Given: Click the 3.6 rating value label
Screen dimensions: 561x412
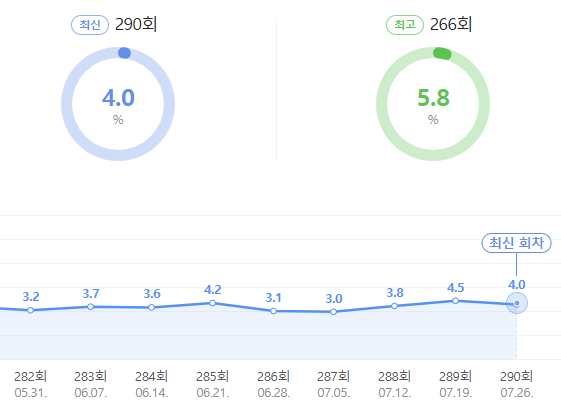Looking at the screenshot, I should 152,294.
